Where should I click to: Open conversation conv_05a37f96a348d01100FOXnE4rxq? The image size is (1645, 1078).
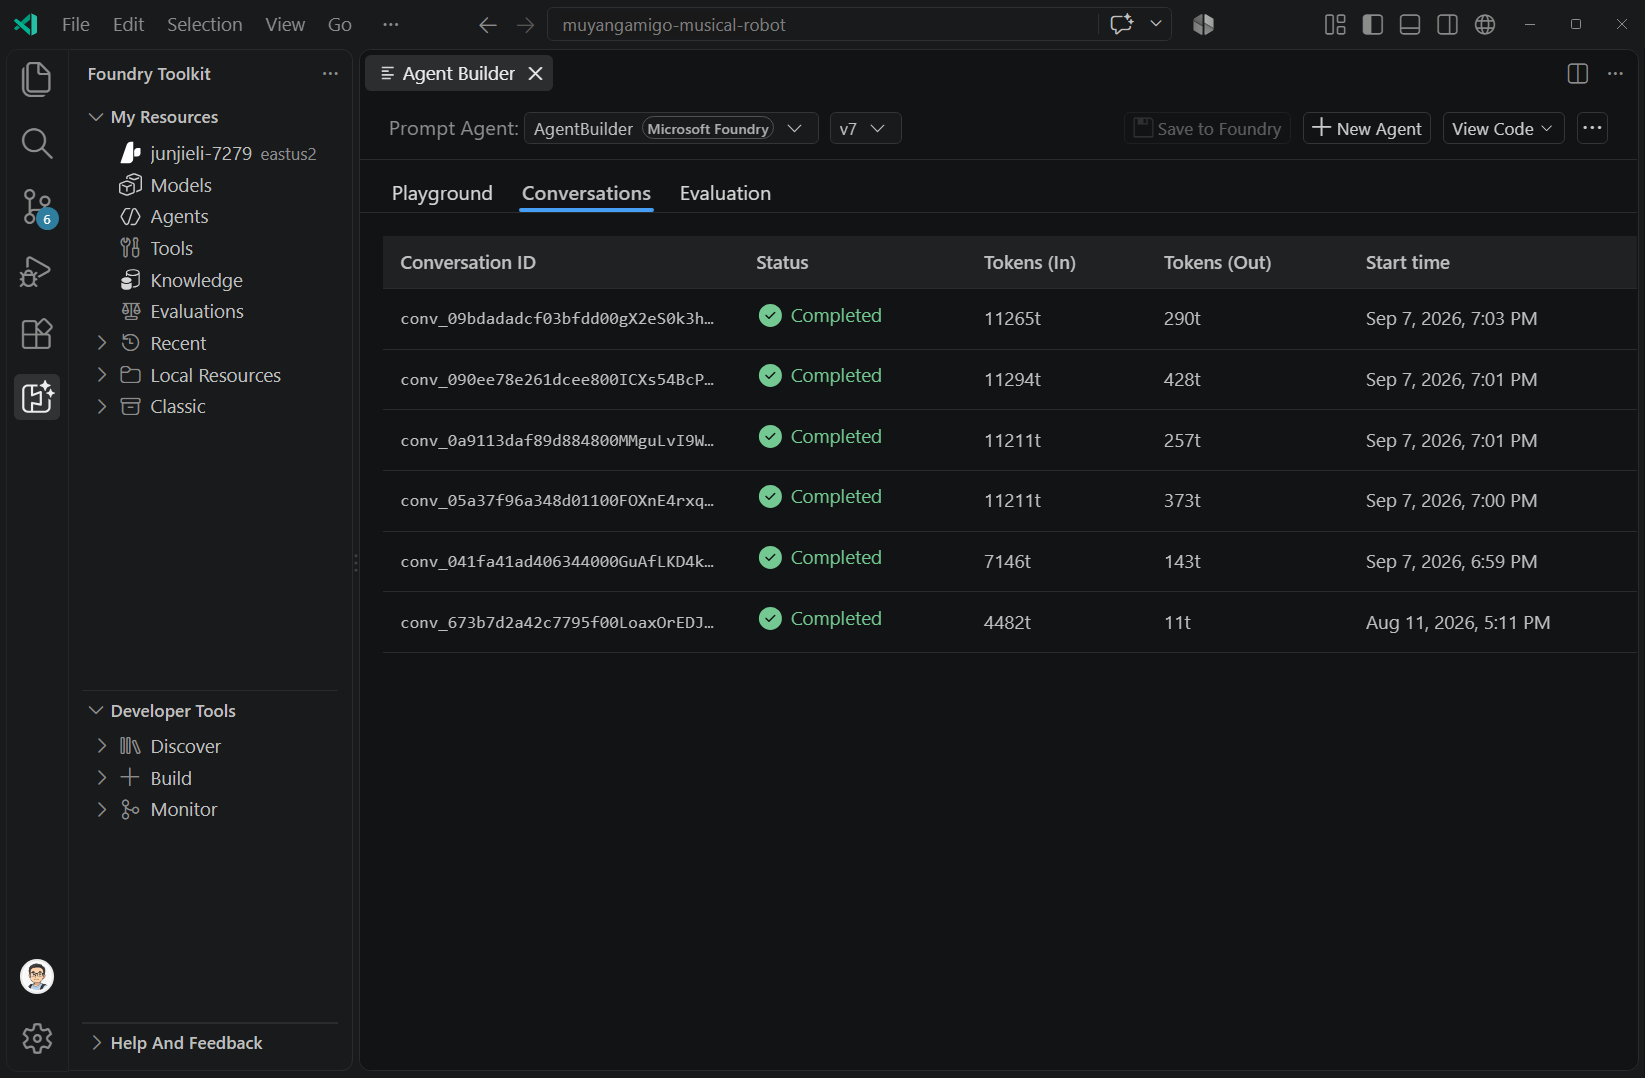[1009, 501]
